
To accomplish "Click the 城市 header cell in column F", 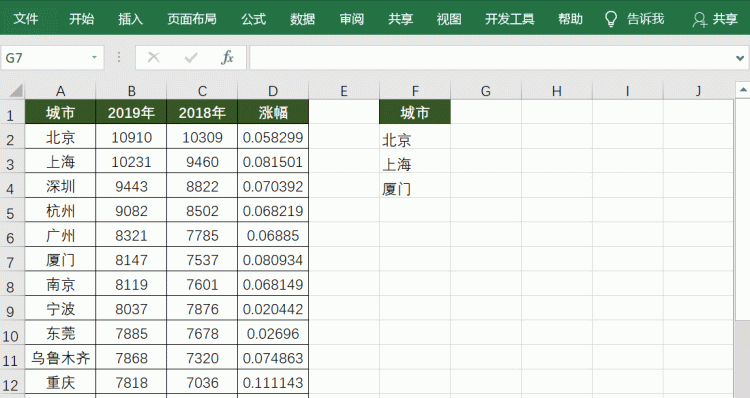I will tap(415, 112).
